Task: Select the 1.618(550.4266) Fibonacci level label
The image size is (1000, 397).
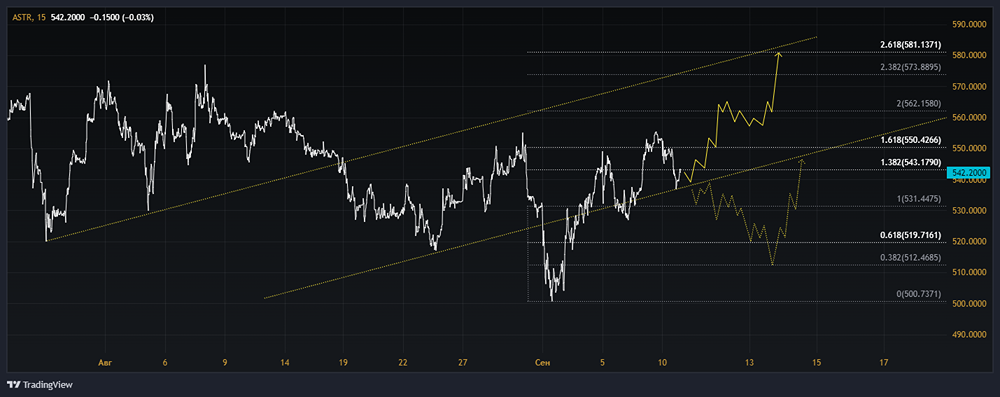Action: (910, 140)
